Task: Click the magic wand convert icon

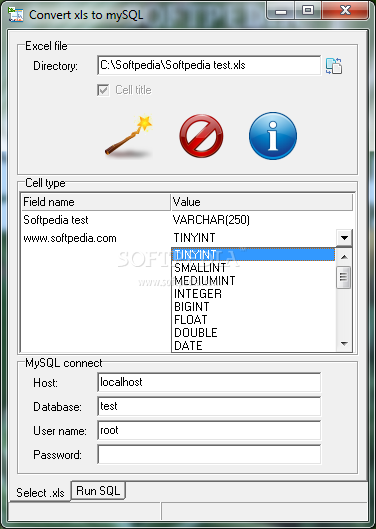Action: click(128, 136)
